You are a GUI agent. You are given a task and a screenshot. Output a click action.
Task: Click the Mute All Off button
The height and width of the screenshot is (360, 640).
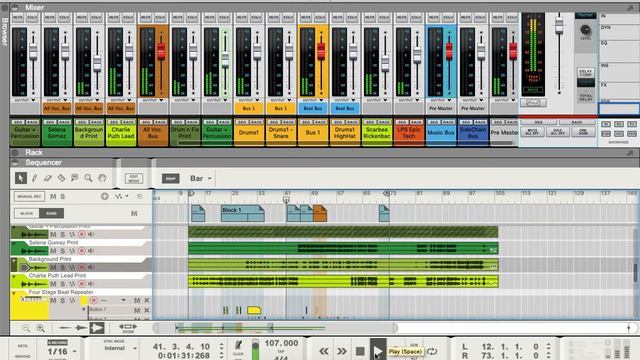[532, 132]
